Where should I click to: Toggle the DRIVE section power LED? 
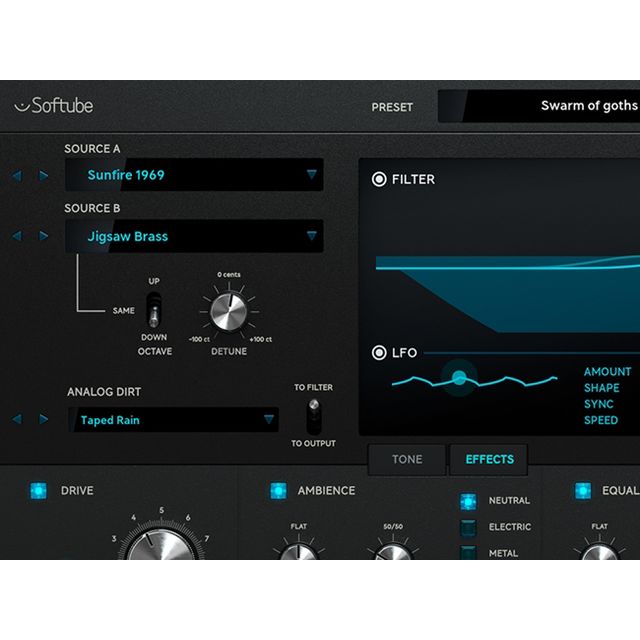[38, 491]
